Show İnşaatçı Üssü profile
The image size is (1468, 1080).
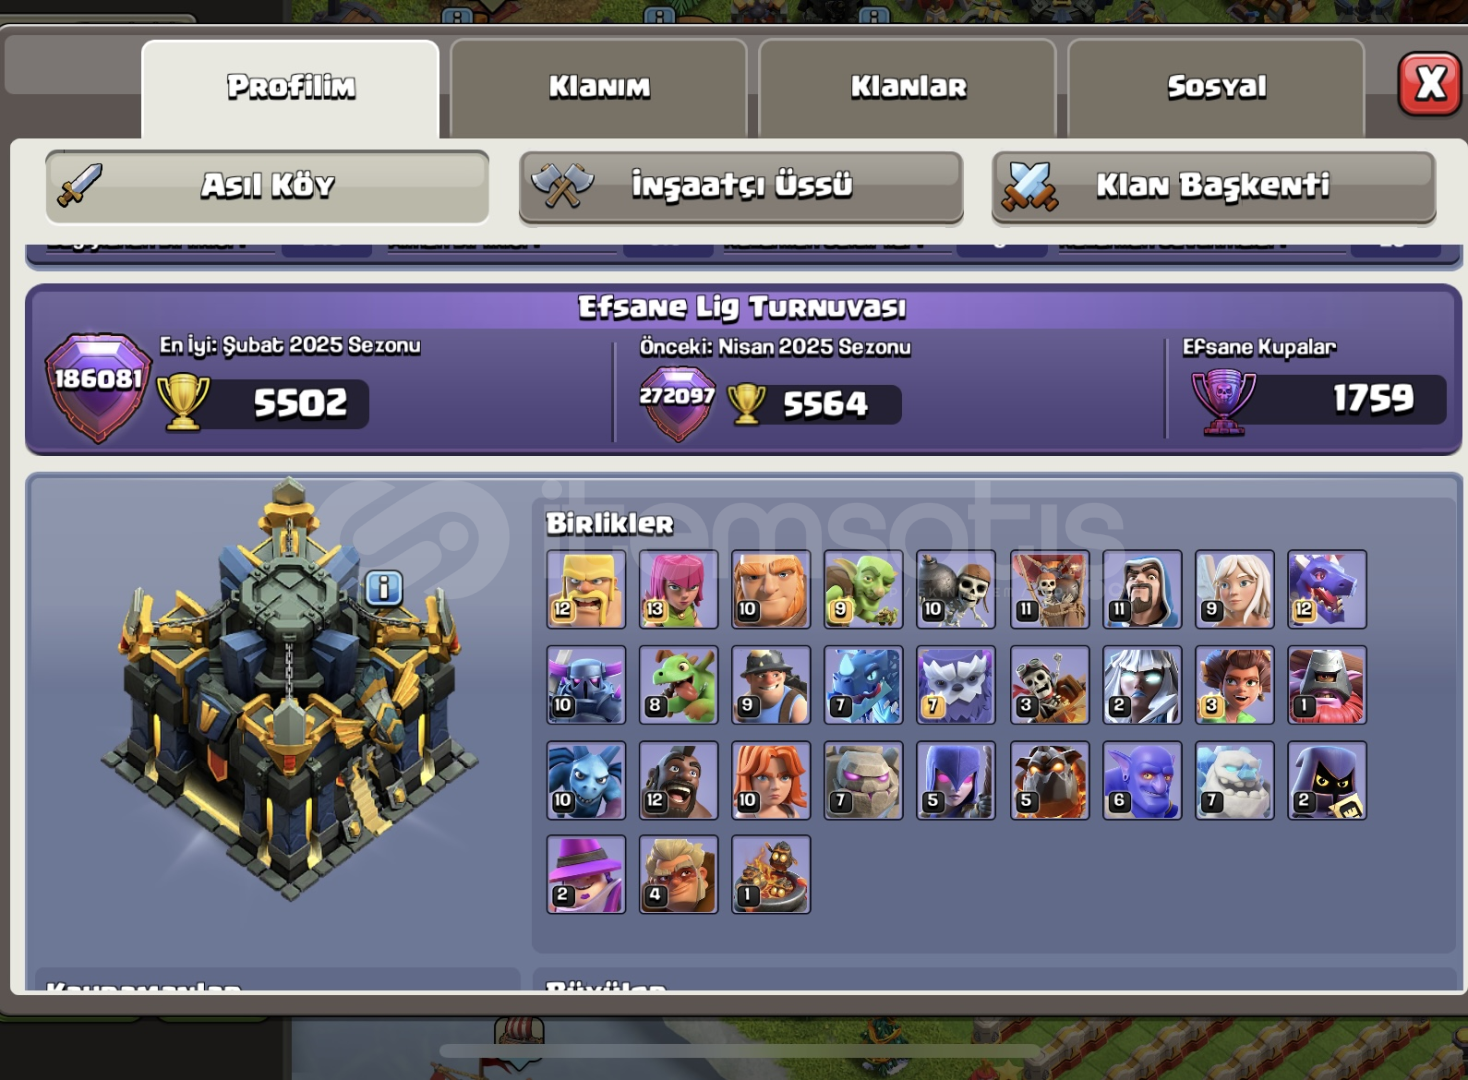click(x=741, y=186)
